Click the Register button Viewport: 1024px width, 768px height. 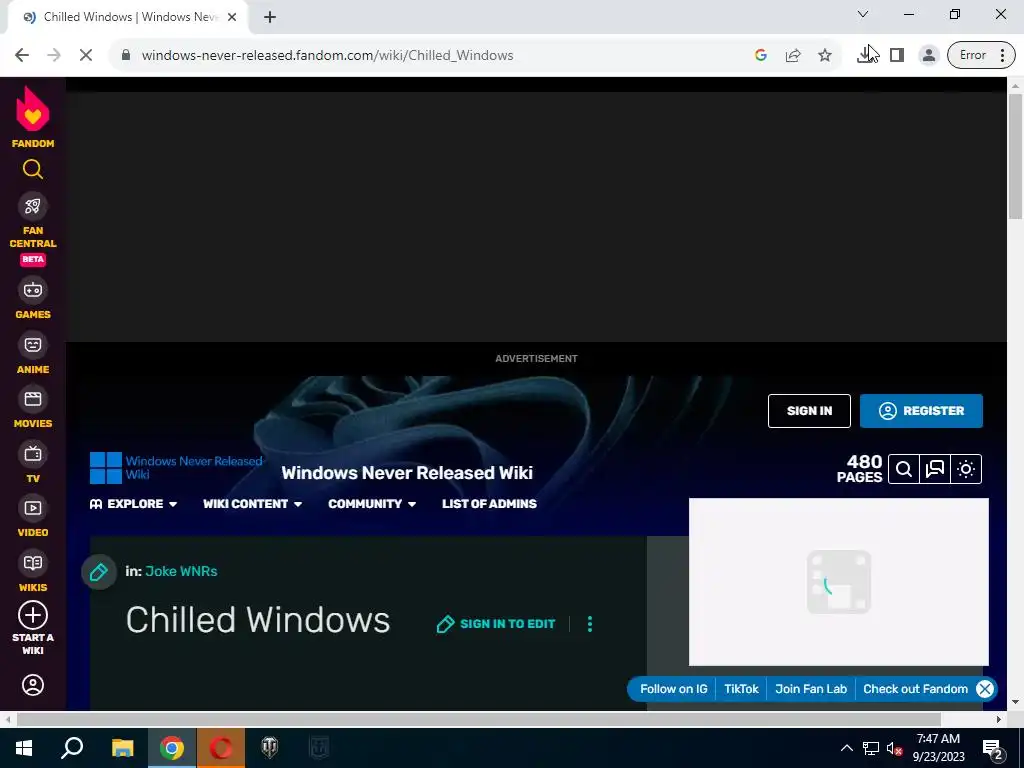pyautogui.click(x=921, y=411)
